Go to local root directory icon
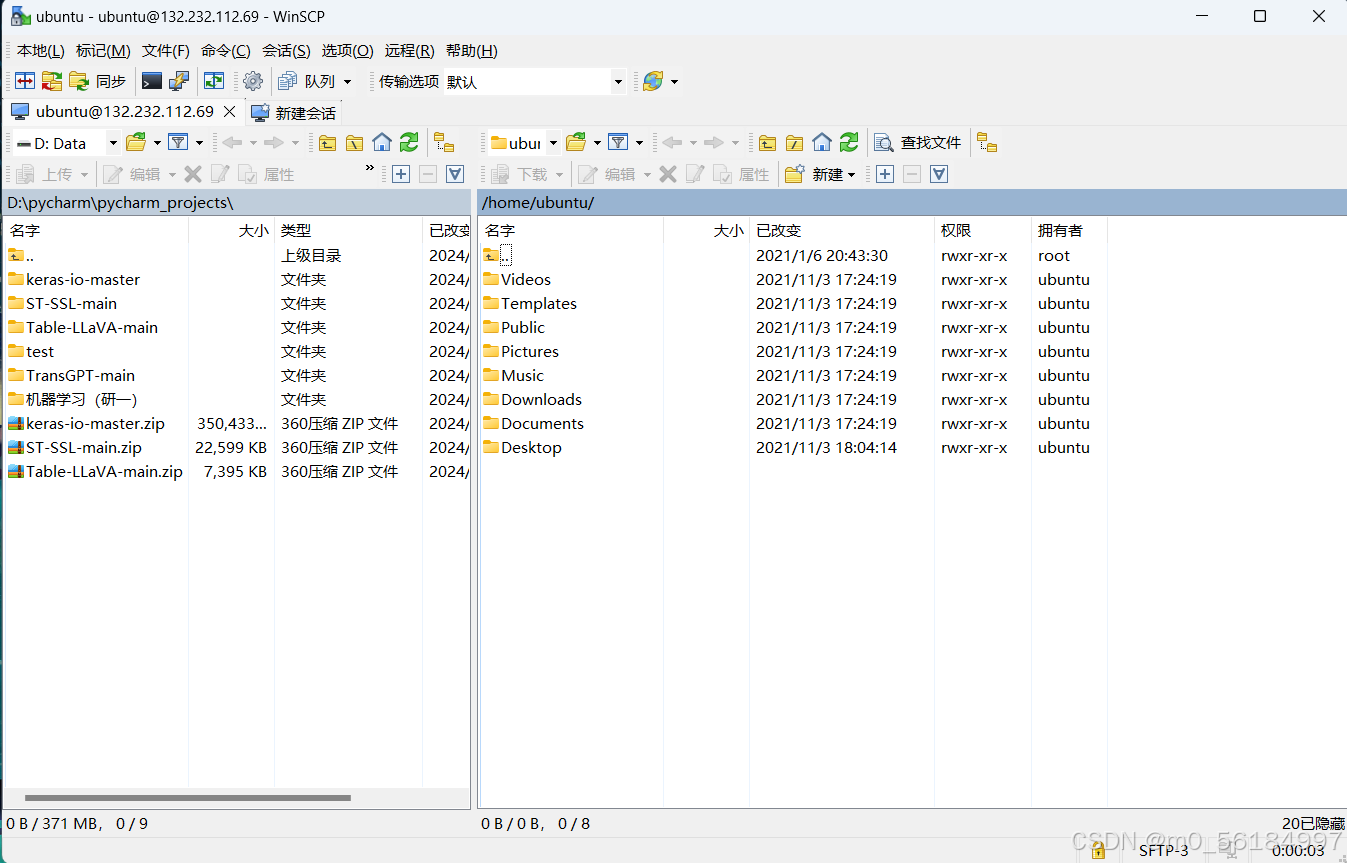This screenshot has width=1347, height=863. pos(354,143)
